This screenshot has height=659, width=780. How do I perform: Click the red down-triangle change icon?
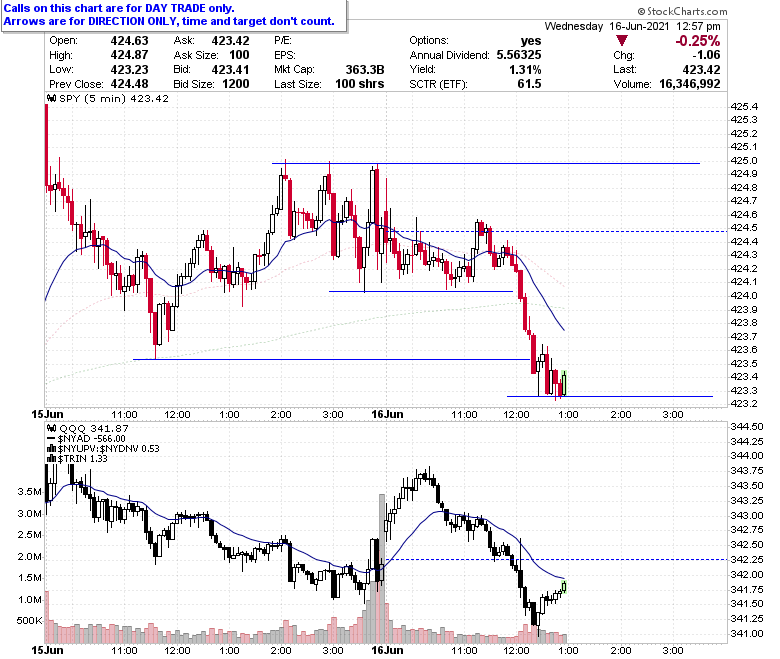pos(622,41)
